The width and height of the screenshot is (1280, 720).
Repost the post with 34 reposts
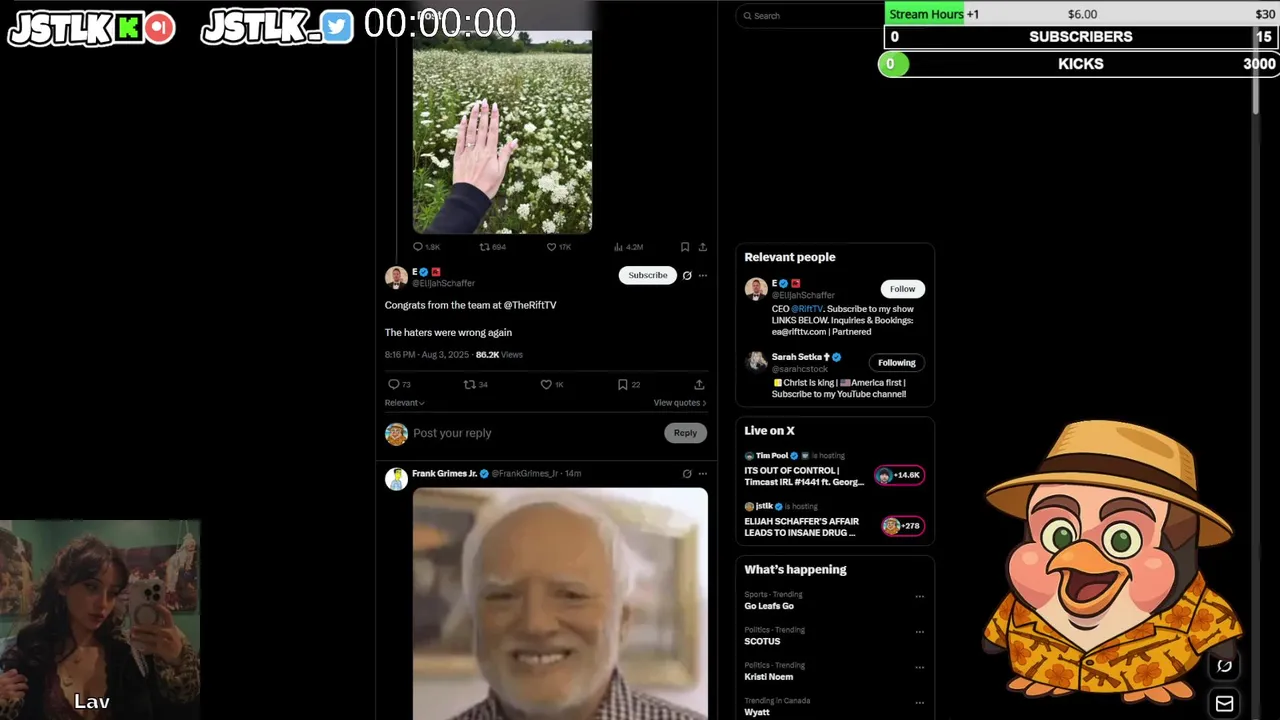(469, 384)
